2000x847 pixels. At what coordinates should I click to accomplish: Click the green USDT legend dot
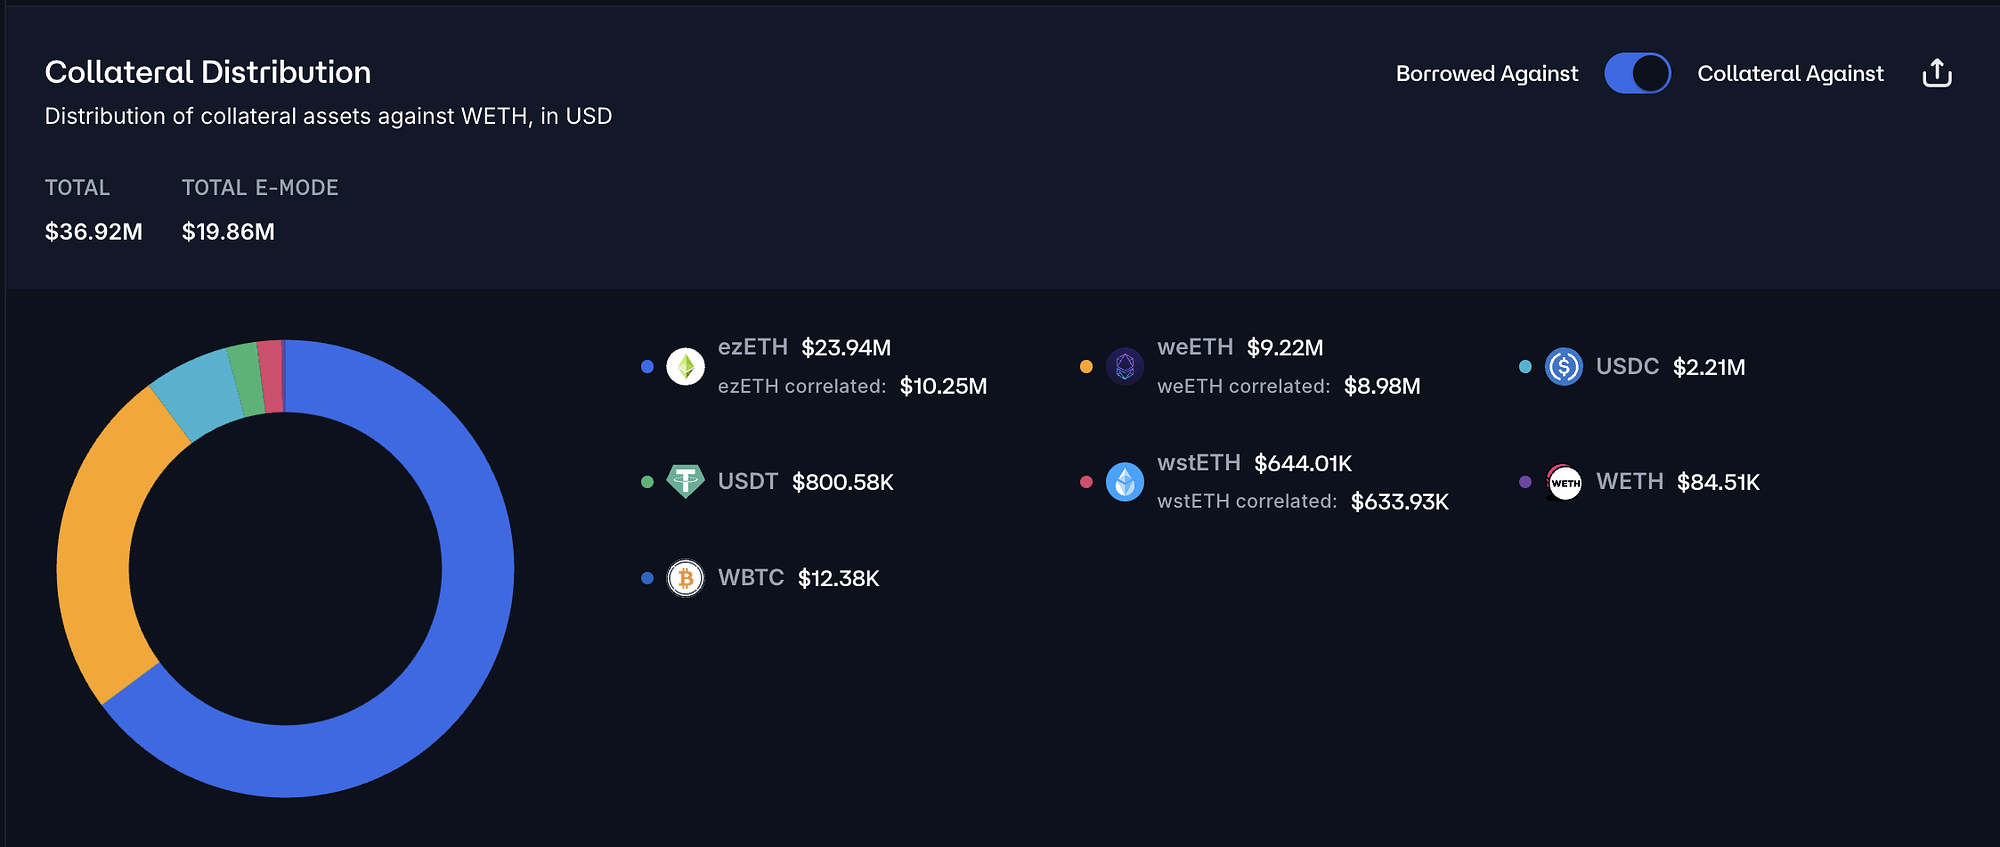point(647,482)
